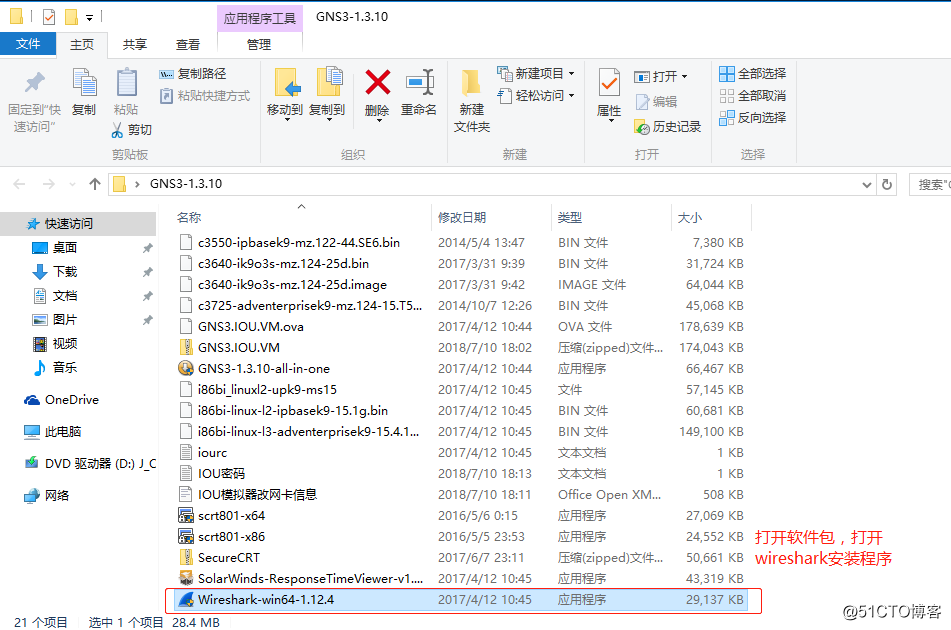Click the Refresh button next to address bar
The height and width of the screenshot is (630, 951).
pos(887,184)
